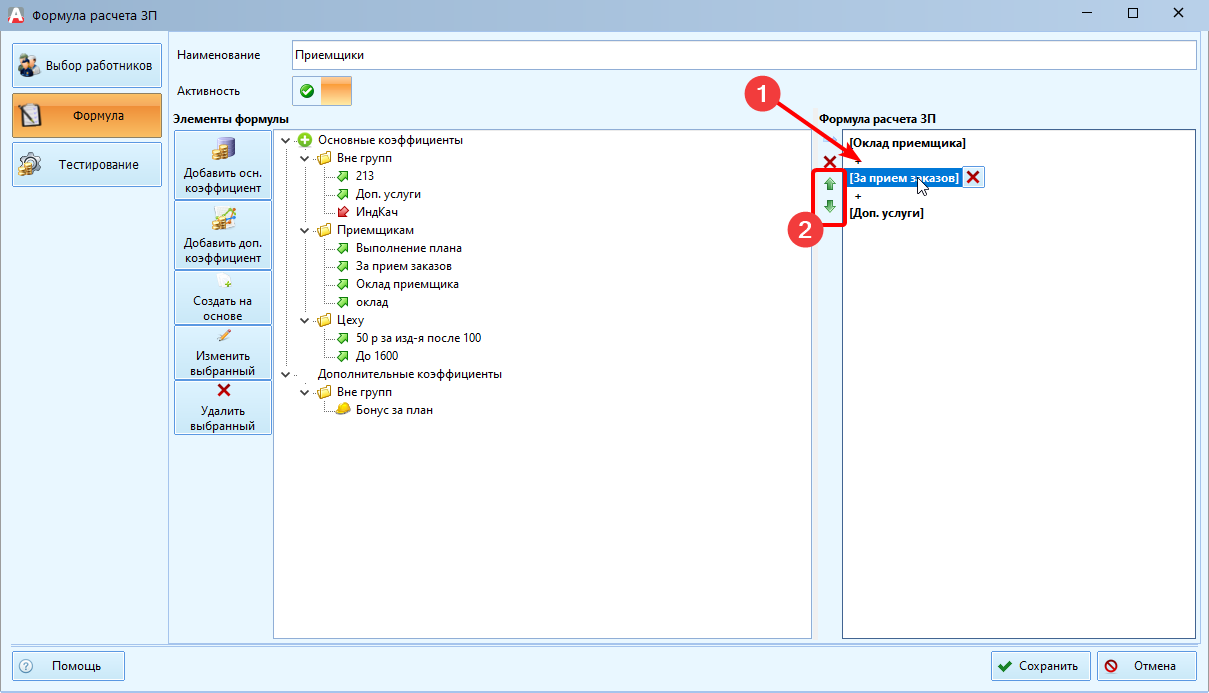Click the Наименование text field
1209x693 pixels.
click(x=743, y=55)
